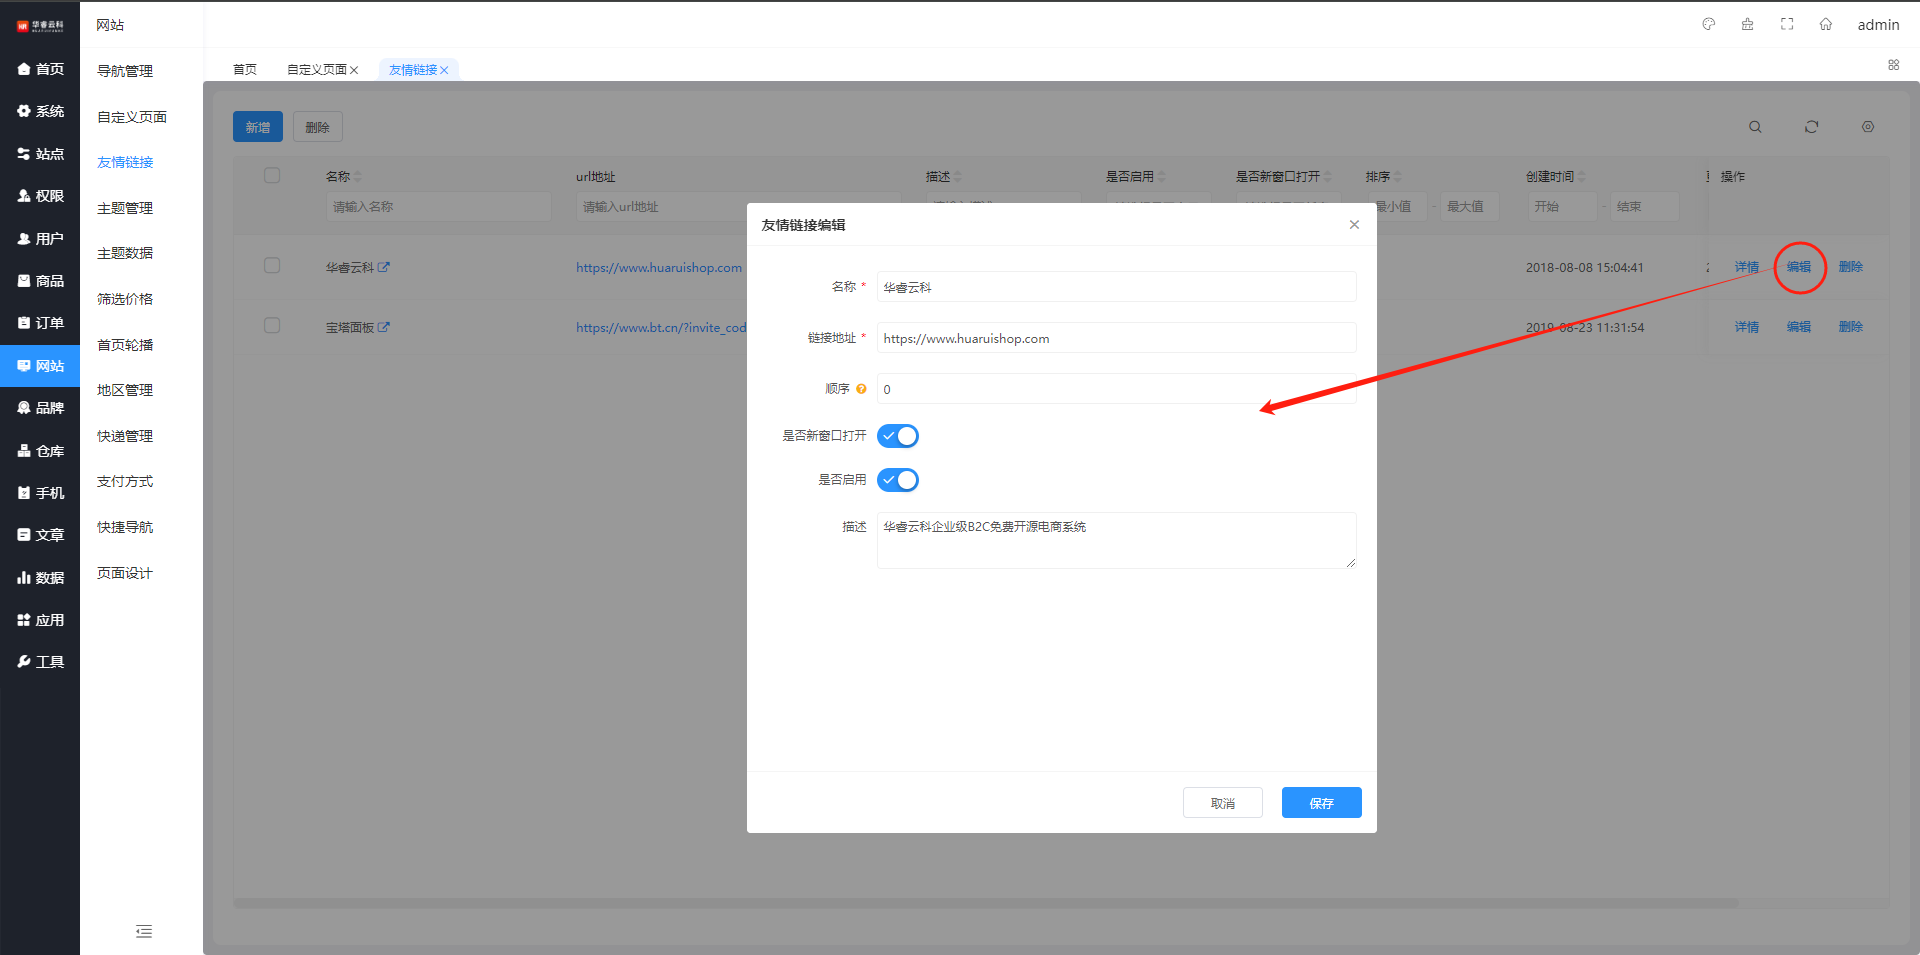Disable the 是否启用 switch

click(897, 480)
